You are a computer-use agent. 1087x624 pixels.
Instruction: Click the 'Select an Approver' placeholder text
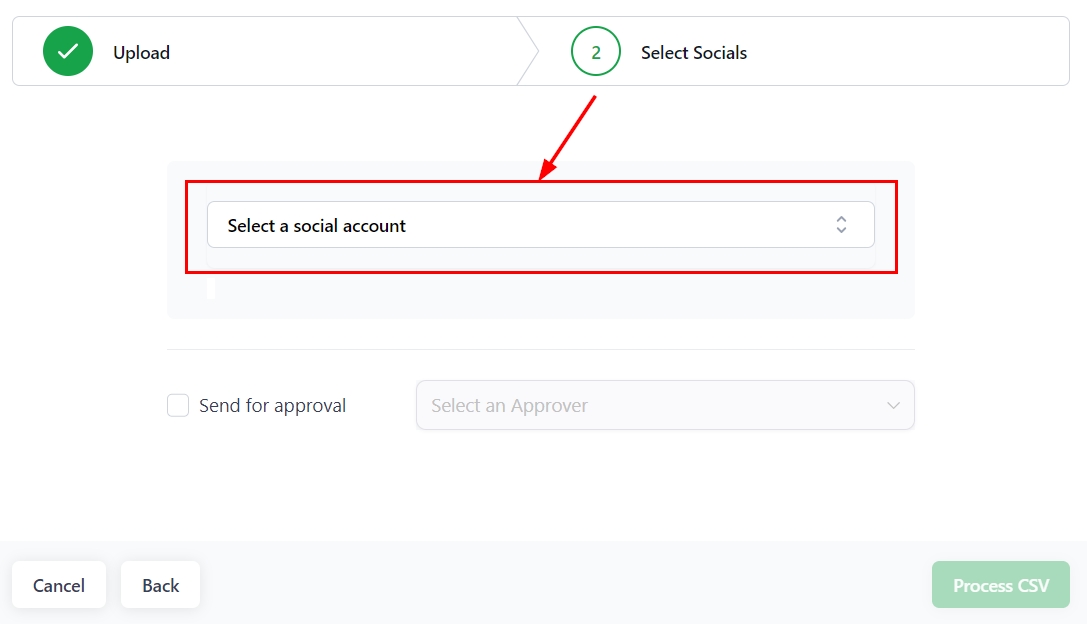pyautogui.click(x=509, y=406)
